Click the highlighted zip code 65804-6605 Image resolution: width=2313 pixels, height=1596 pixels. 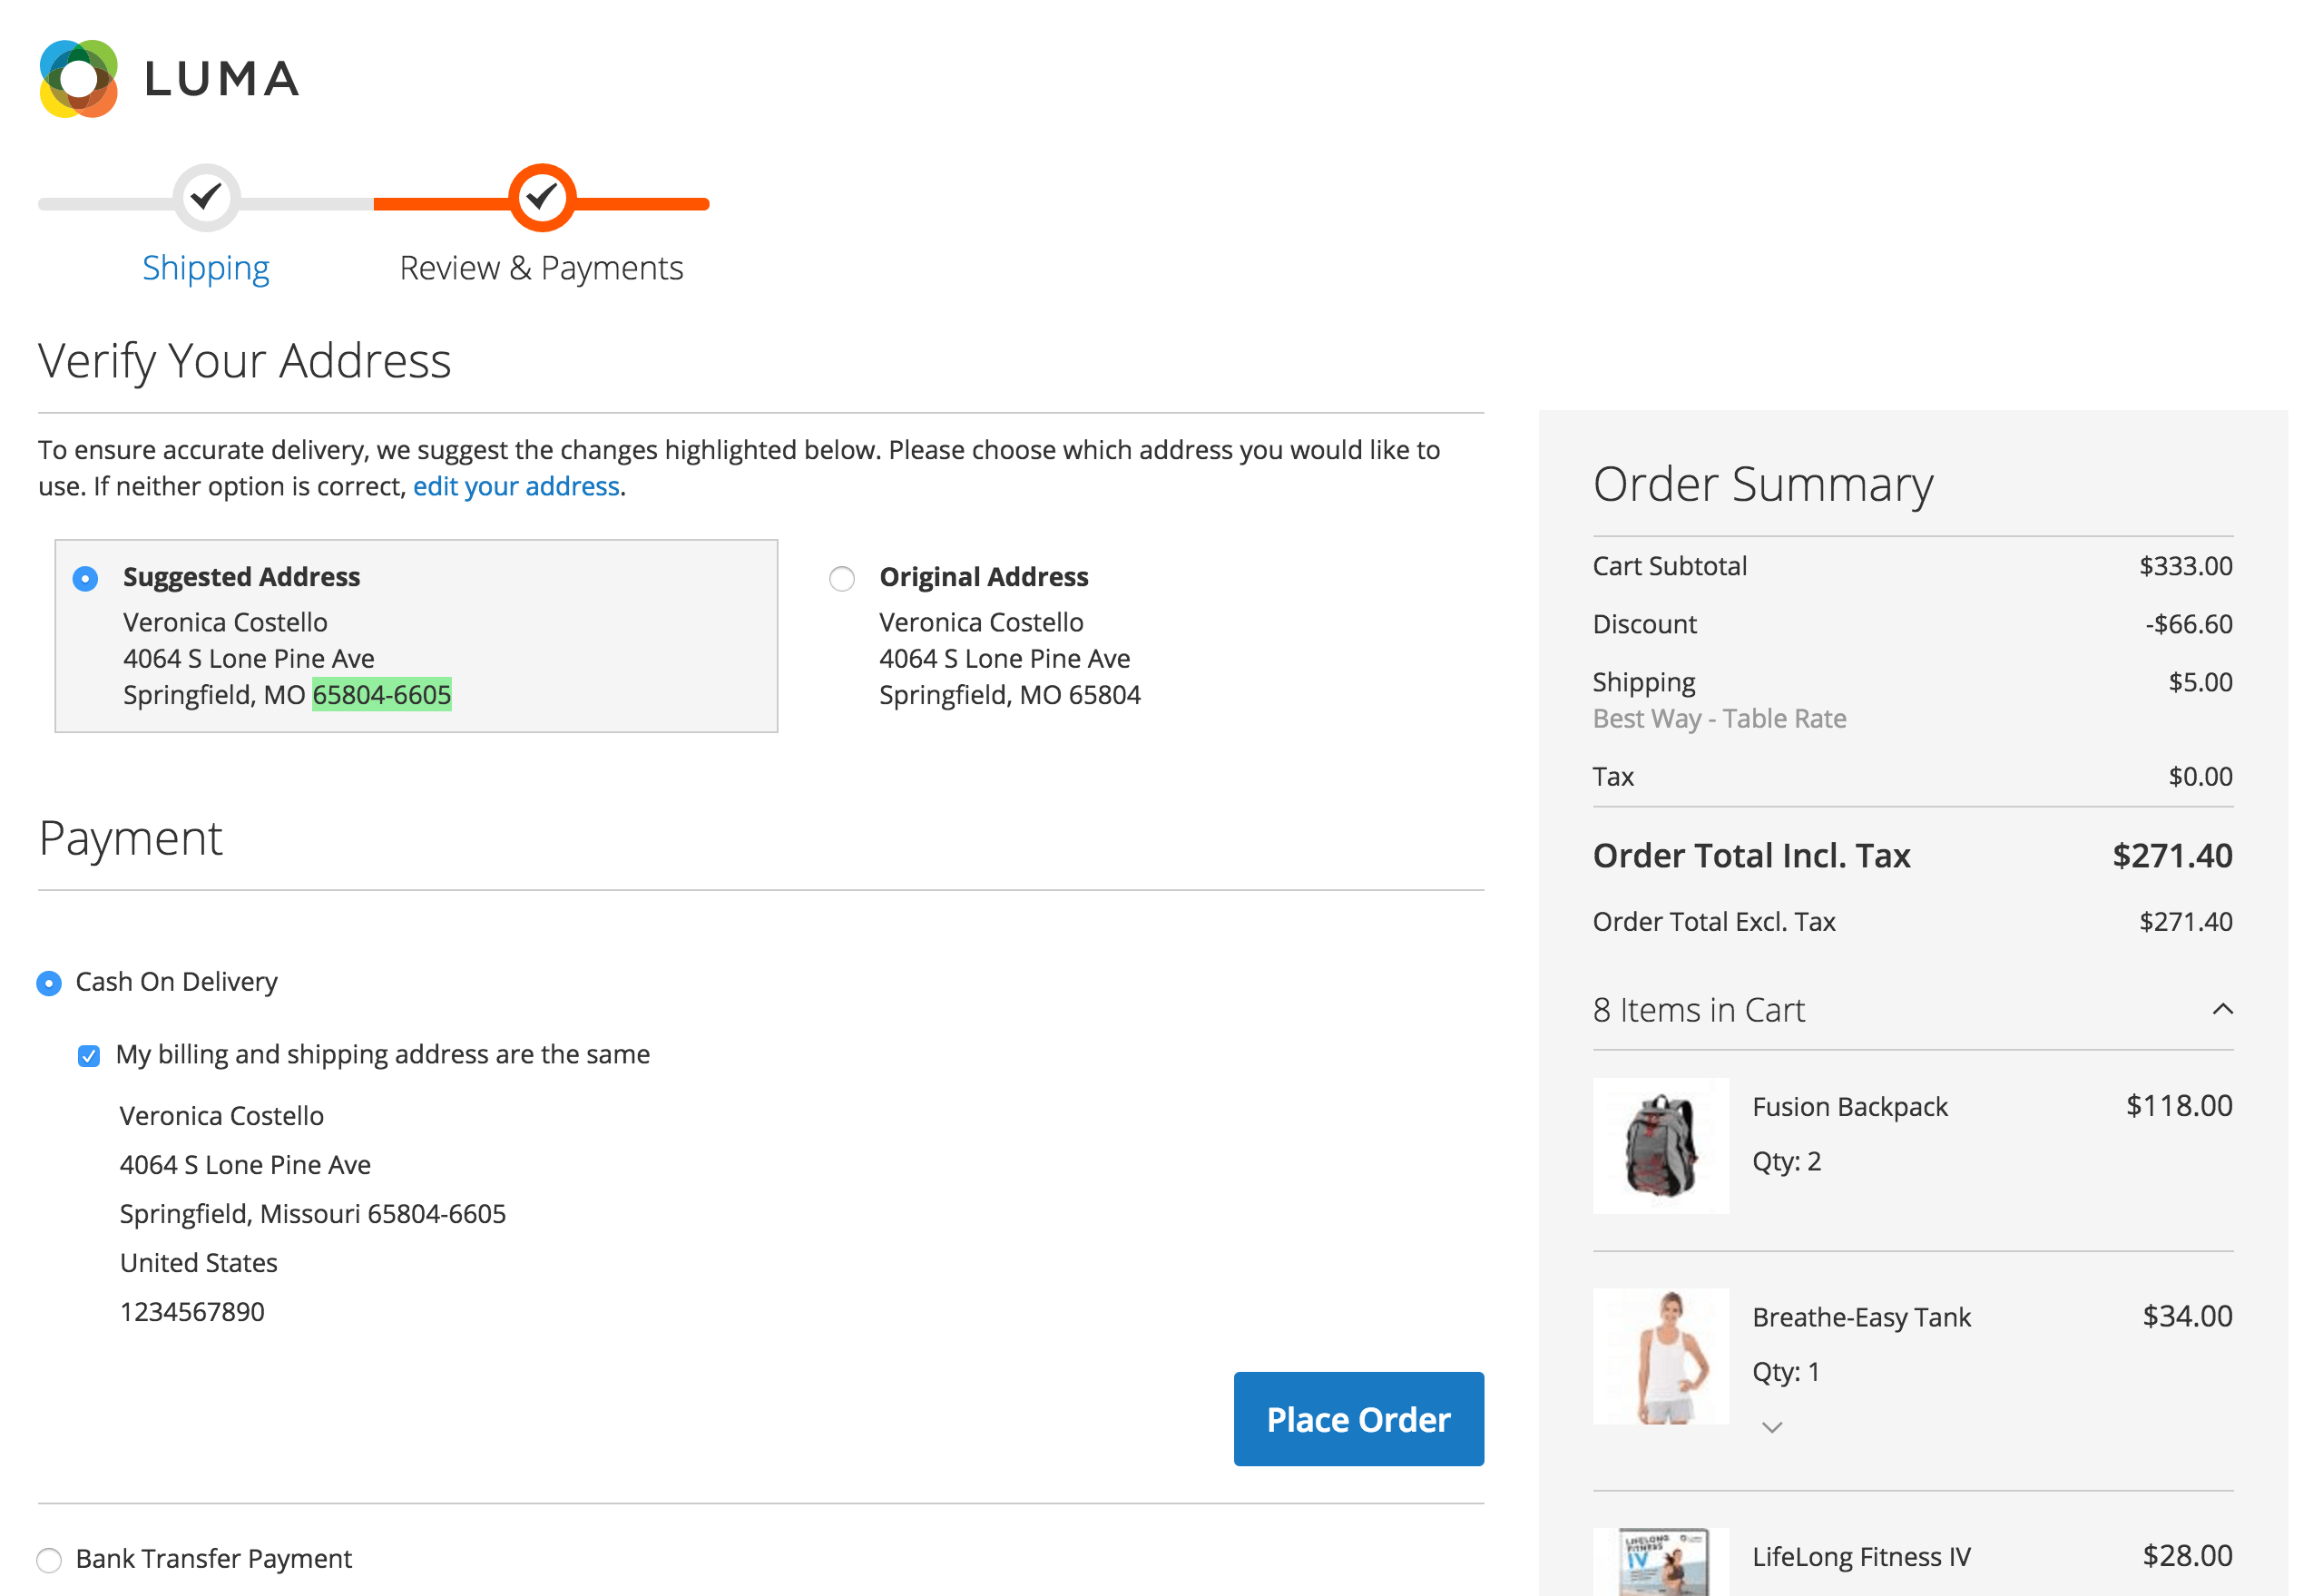[381, 694]
